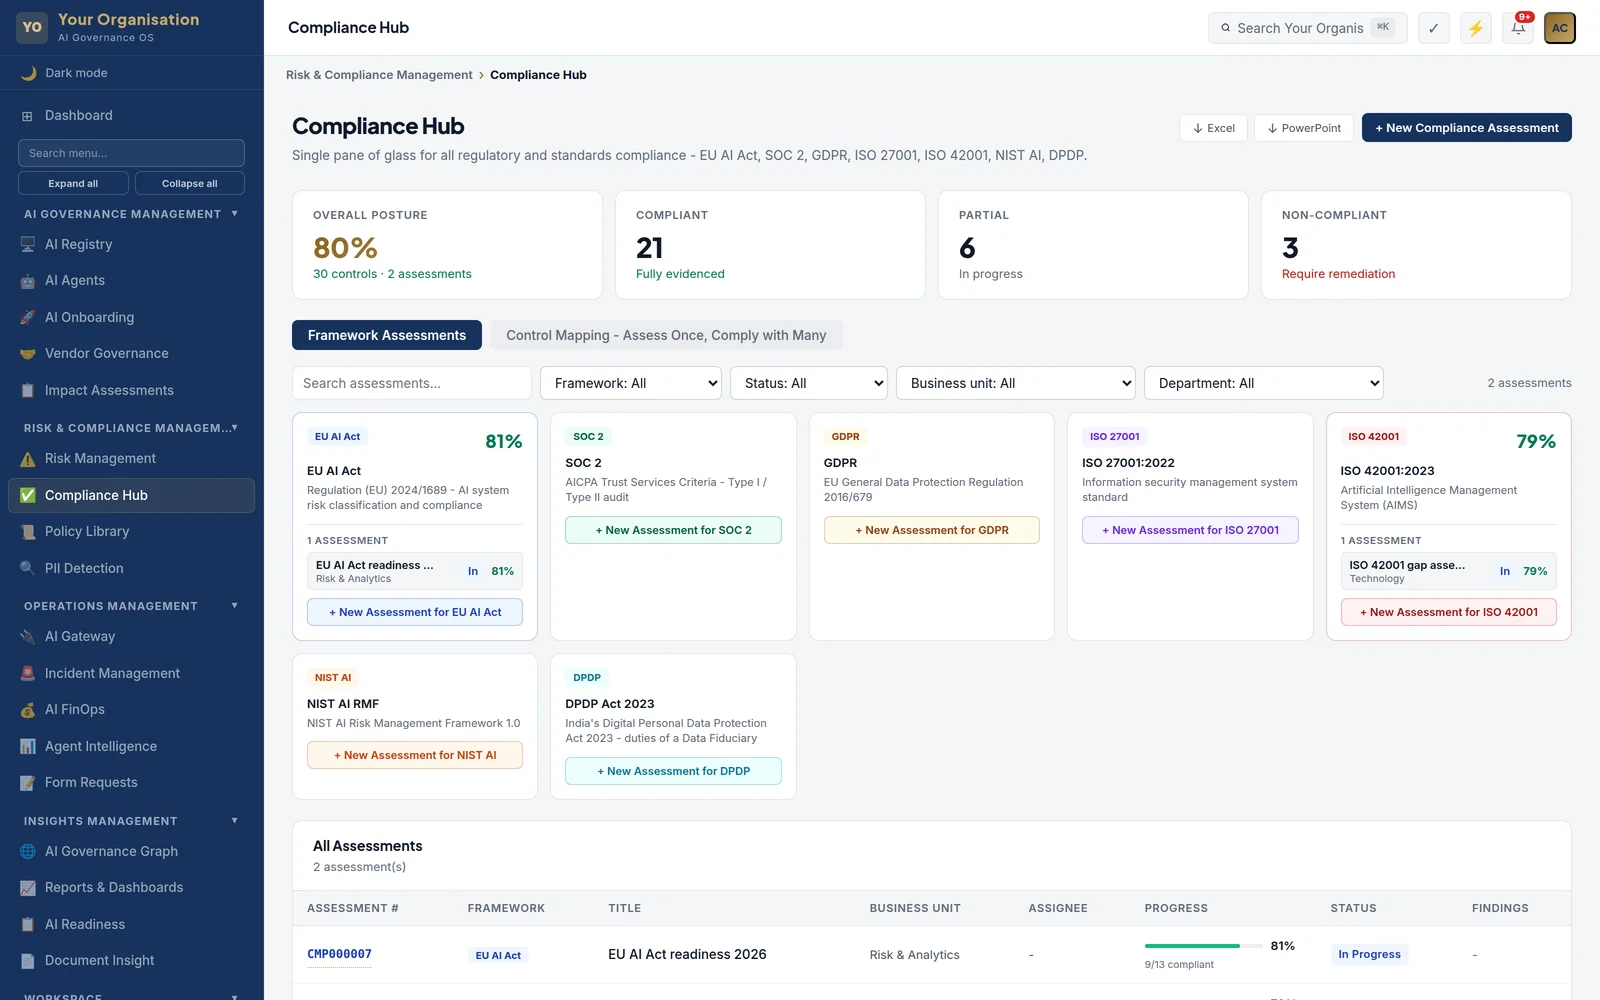Start New Assessment for DPDP
Image resolution: width=1600 pixels, height=1000 pixels.
(673, 771)
